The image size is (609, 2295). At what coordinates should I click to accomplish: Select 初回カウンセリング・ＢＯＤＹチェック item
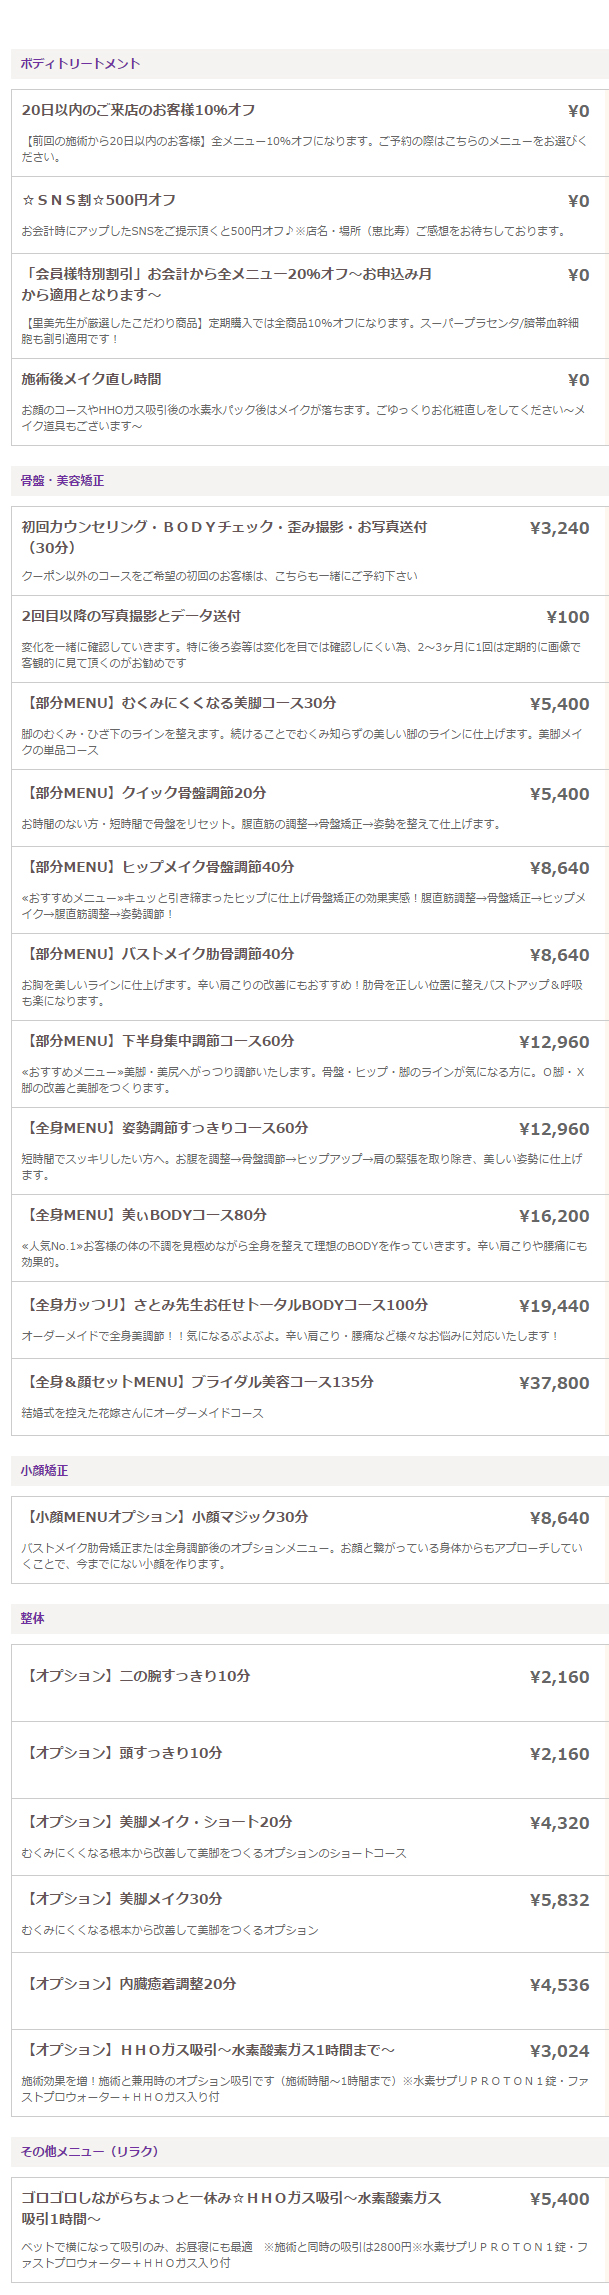[x=224, y=527]
